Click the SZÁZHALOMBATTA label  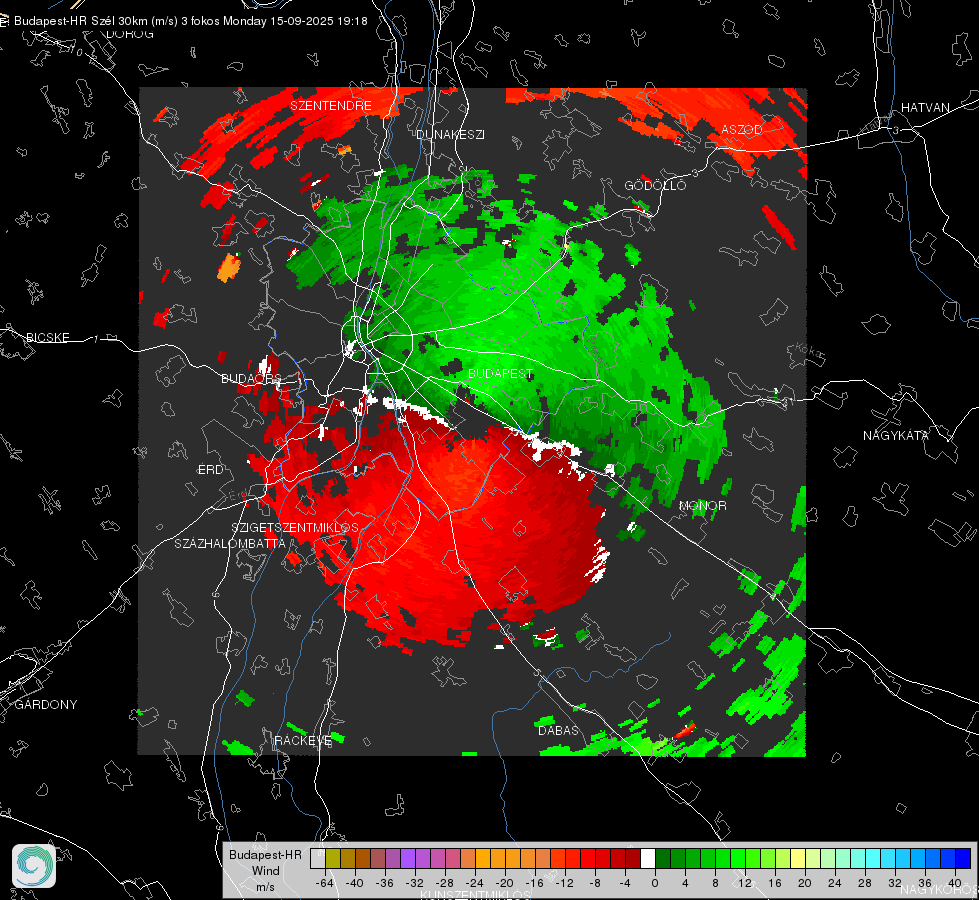(230, 543)
